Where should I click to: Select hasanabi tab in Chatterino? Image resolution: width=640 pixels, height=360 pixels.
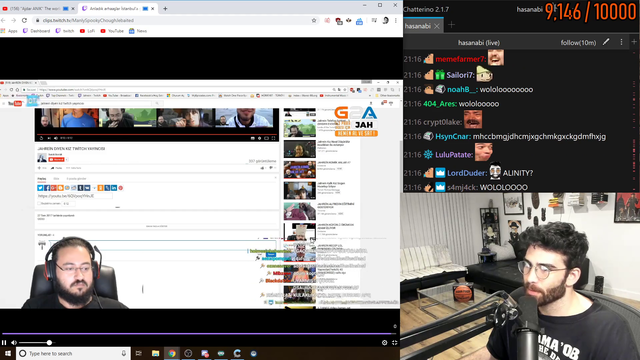tap(418, 26)
